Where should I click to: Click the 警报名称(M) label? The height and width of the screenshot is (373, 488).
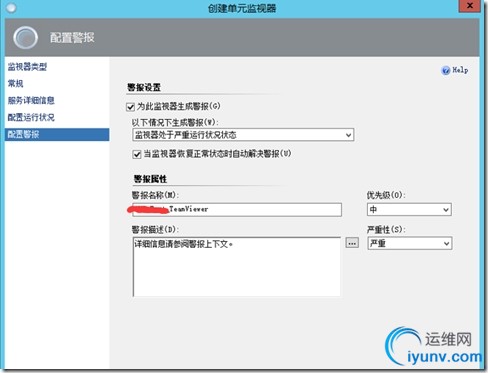click(155, 195)
